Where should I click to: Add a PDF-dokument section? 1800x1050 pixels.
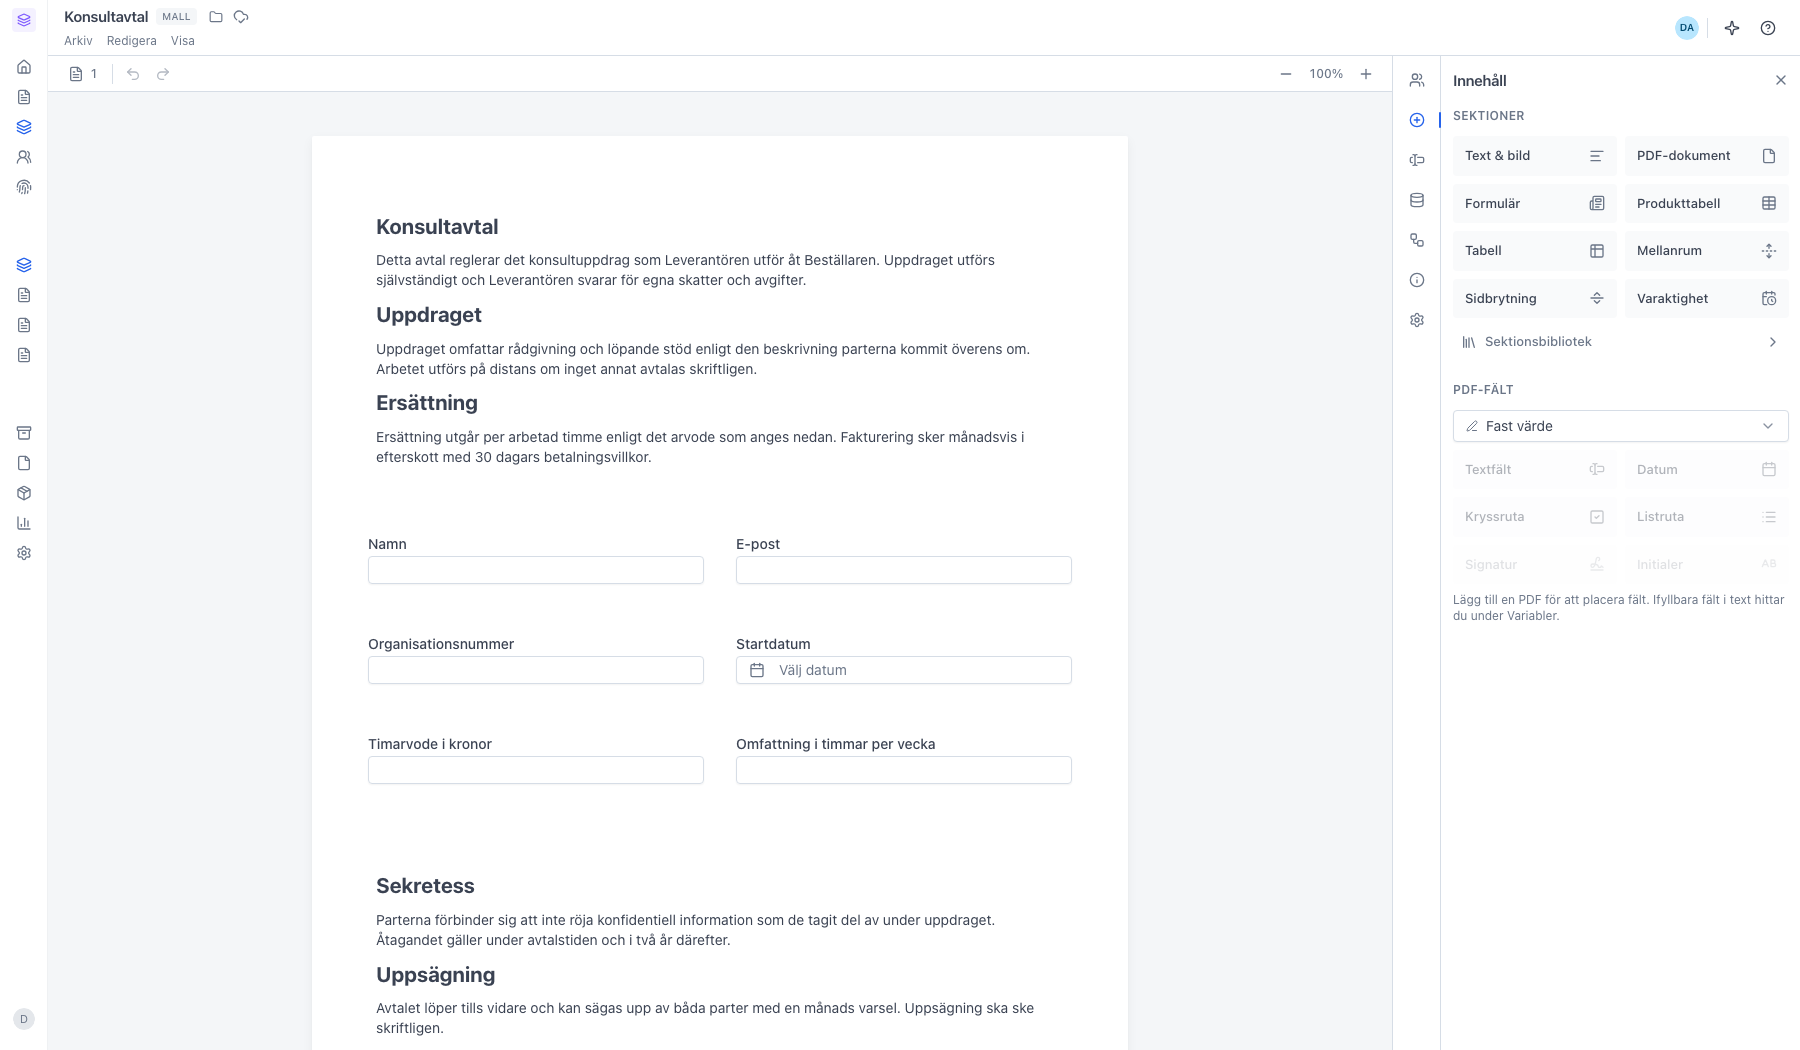point(1706,156)
